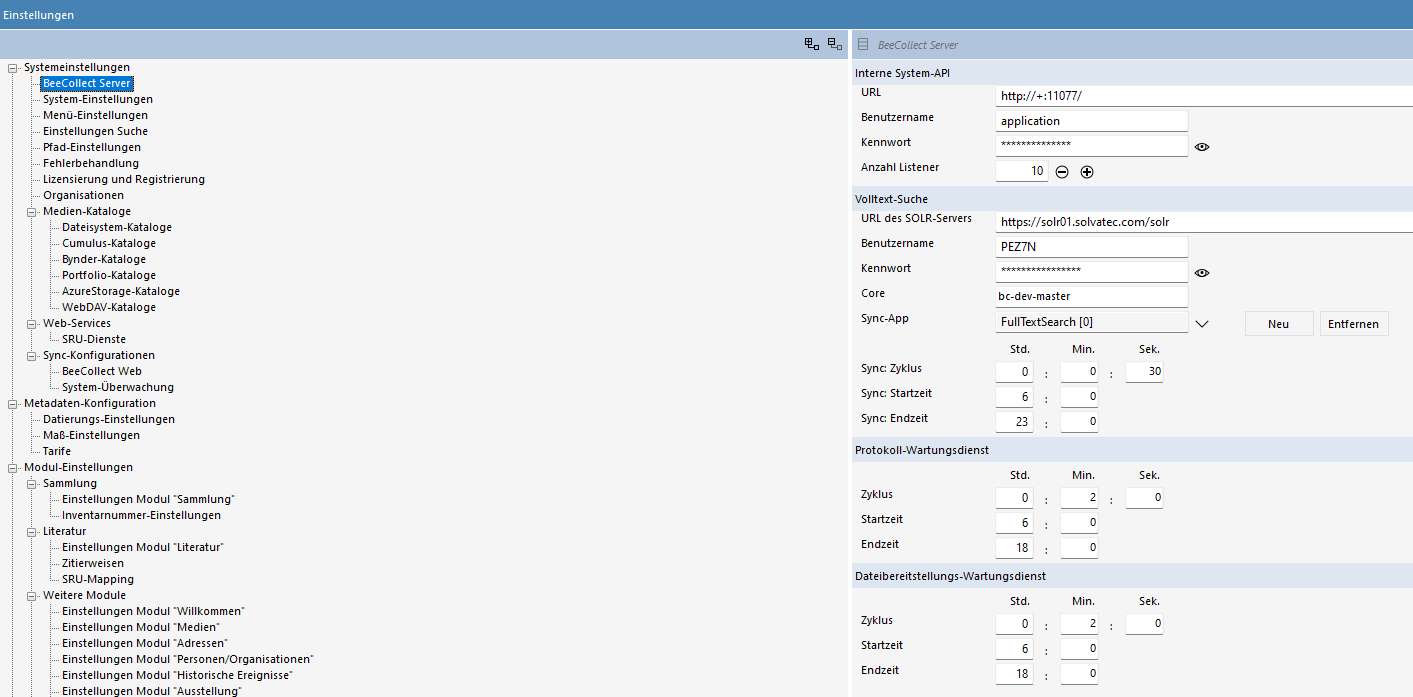
Task: Click the BeeCollect Server panel header icon
Action: pos(863,45)
